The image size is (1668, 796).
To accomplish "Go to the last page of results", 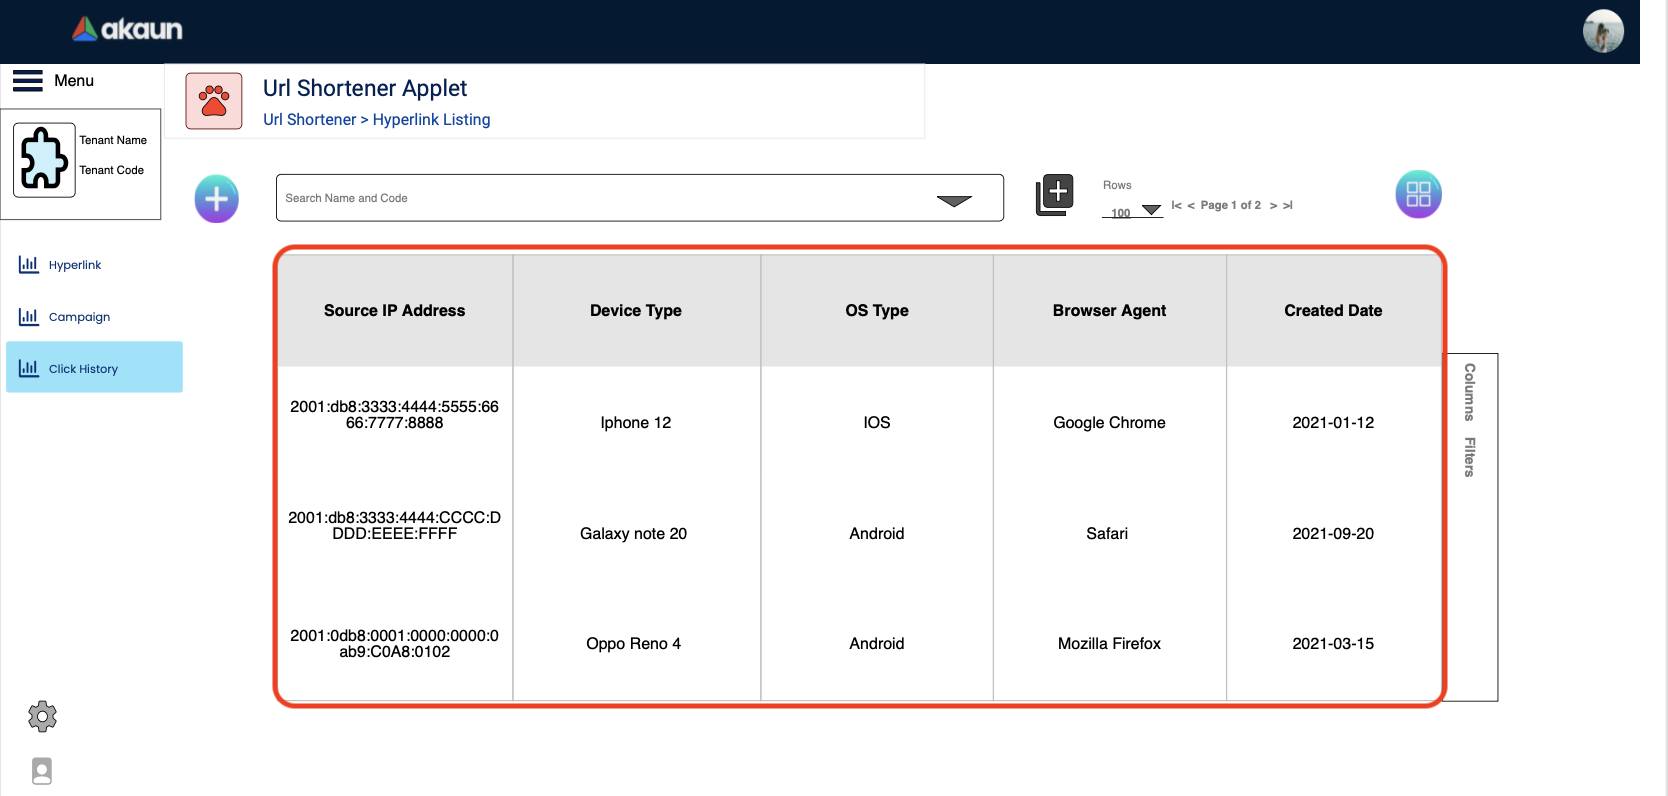I will pyautogui.click(x=1288, y=205).
